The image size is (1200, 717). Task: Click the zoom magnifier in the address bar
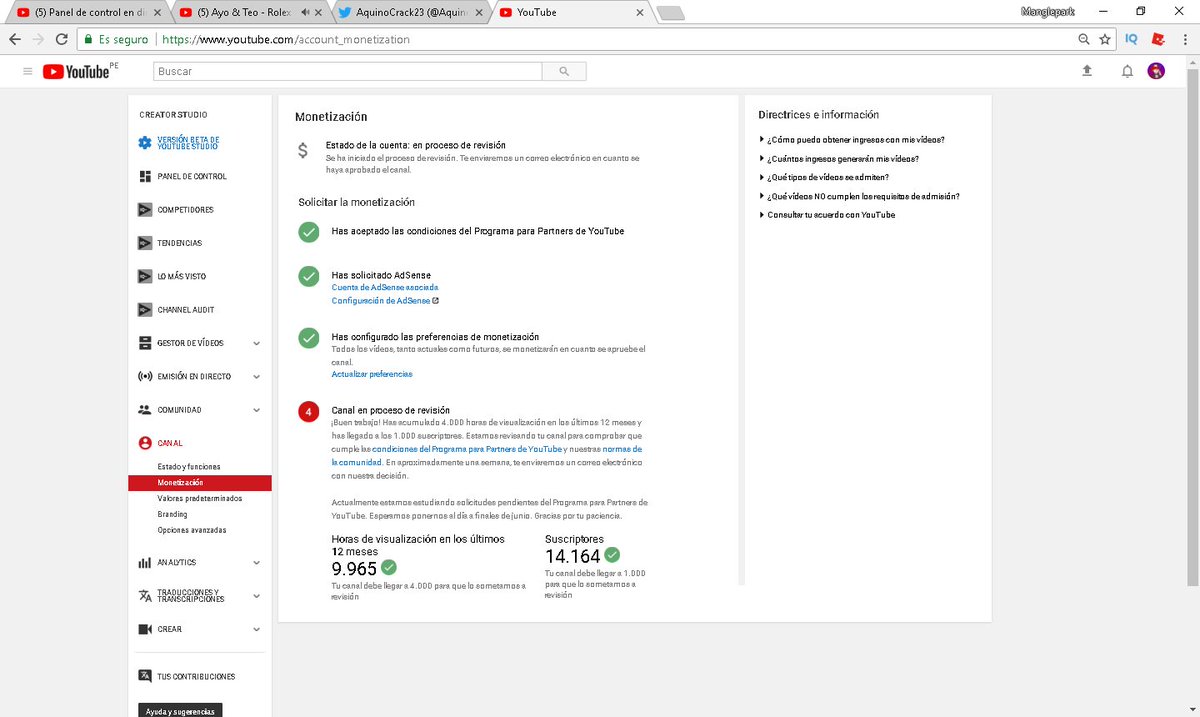point(1084,39)
